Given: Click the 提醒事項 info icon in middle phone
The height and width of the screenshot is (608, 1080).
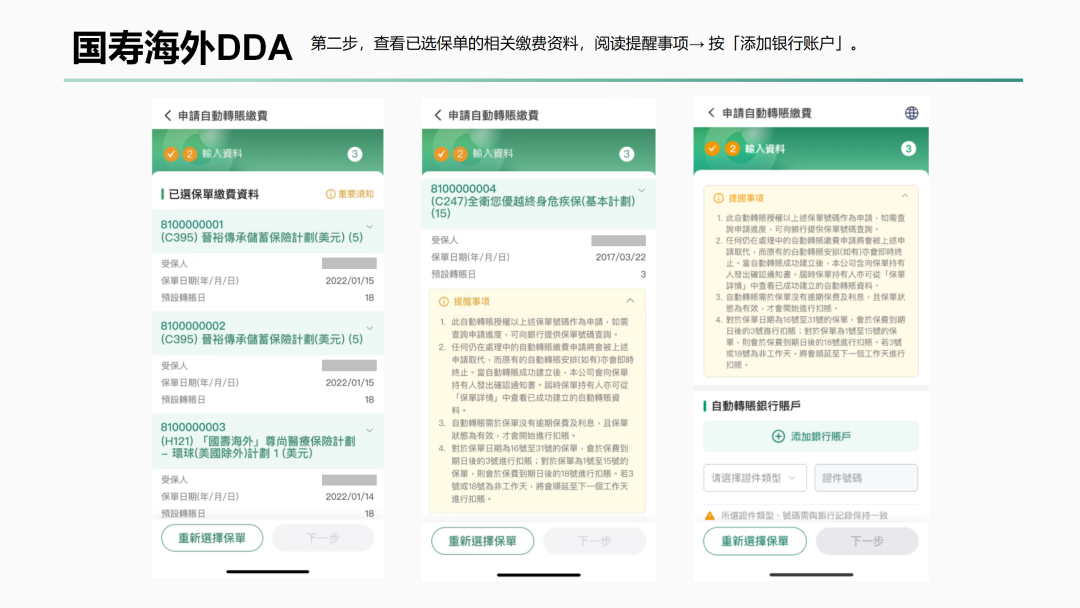Looking at the screenshot, I should pos(444,302).
